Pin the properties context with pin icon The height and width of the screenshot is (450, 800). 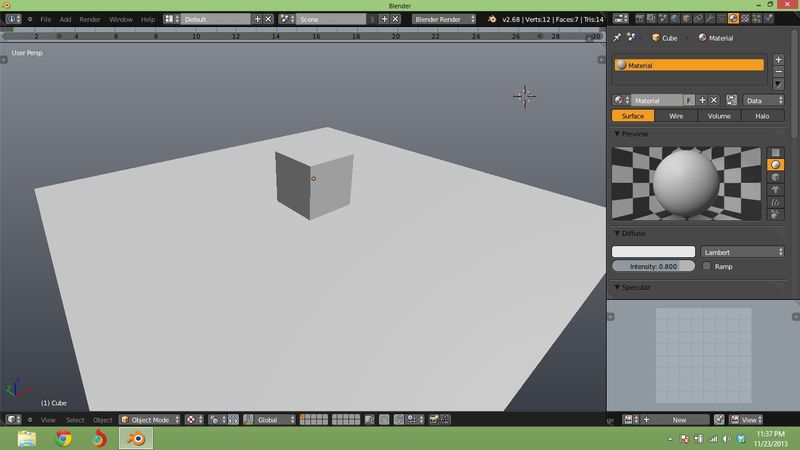click(618, 38)
